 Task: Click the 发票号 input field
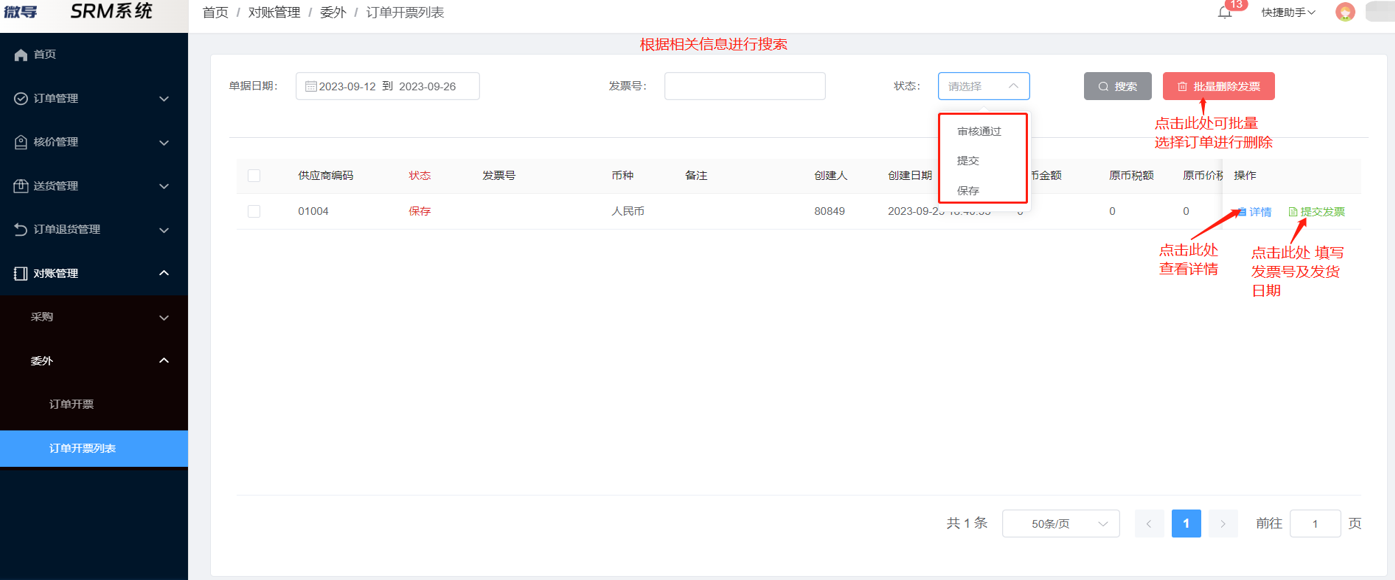(744, 87)
